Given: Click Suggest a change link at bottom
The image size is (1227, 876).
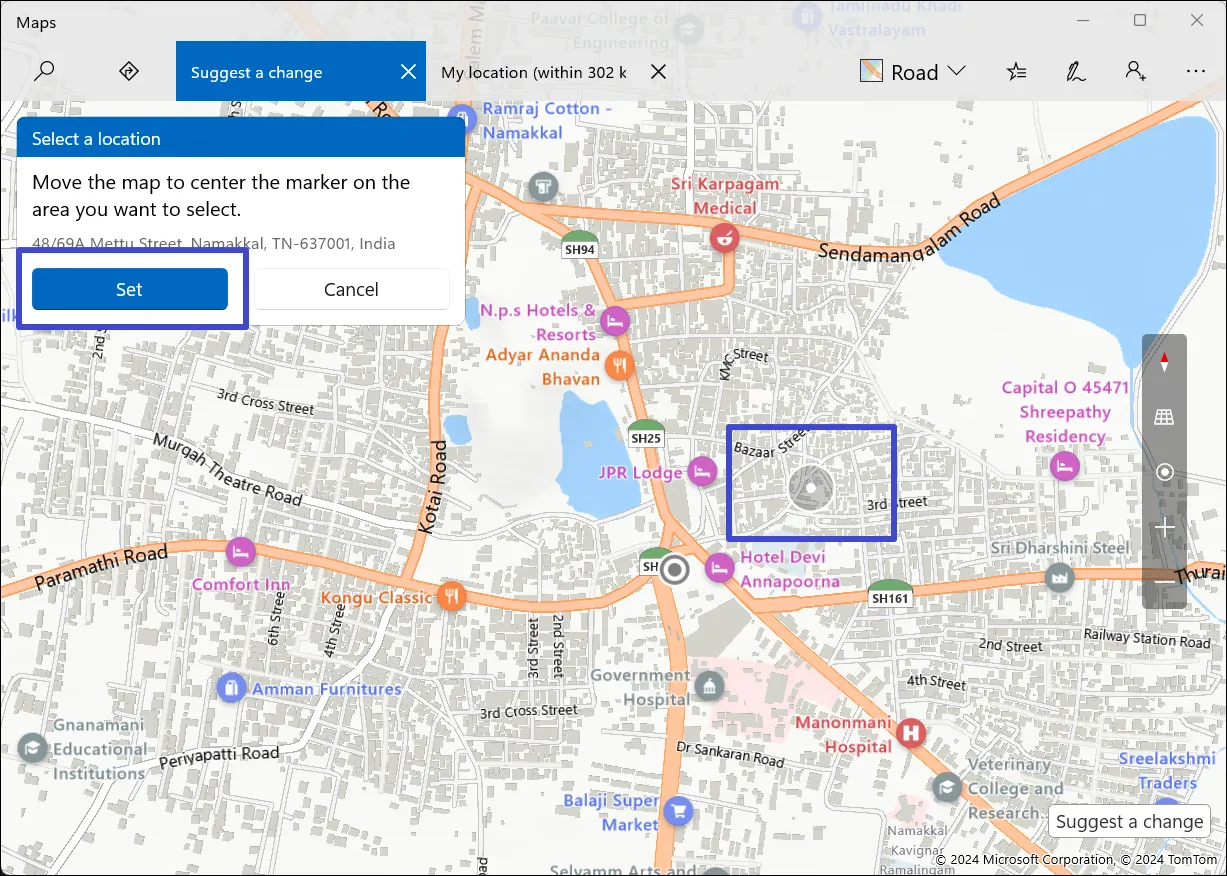Looking at the screenshot, I should tap(1129, 822).
